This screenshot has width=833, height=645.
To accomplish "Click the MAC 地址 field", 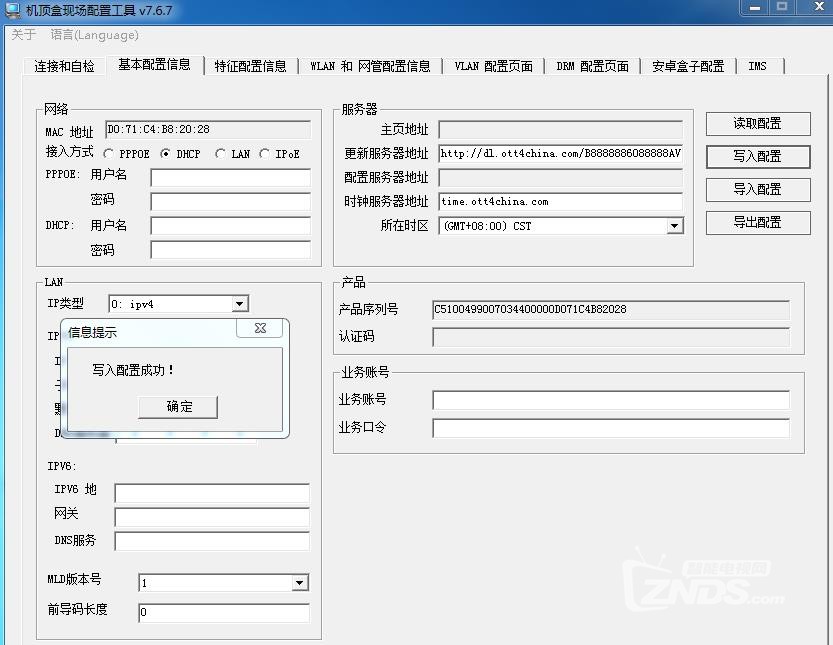I will pyautogui.click(x=208, y=130).
